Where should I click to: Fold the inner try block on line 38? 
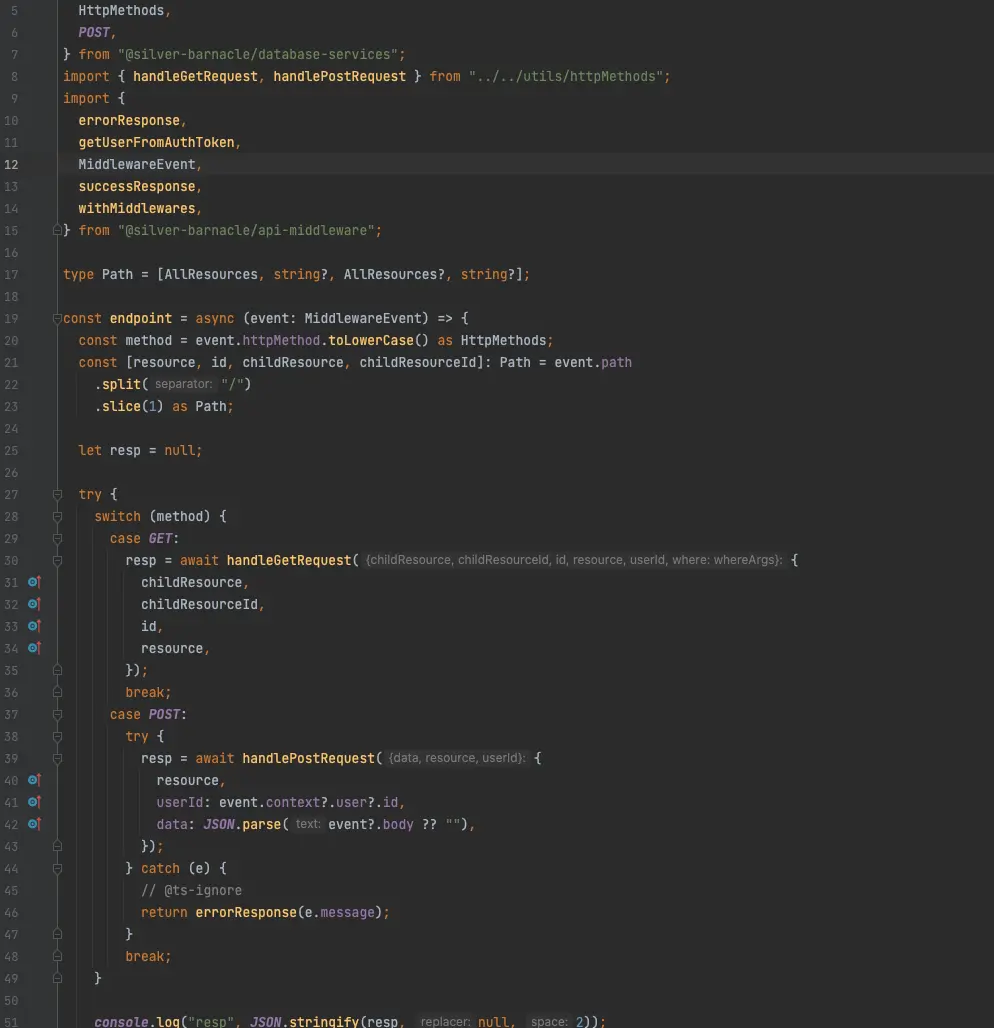57,736
